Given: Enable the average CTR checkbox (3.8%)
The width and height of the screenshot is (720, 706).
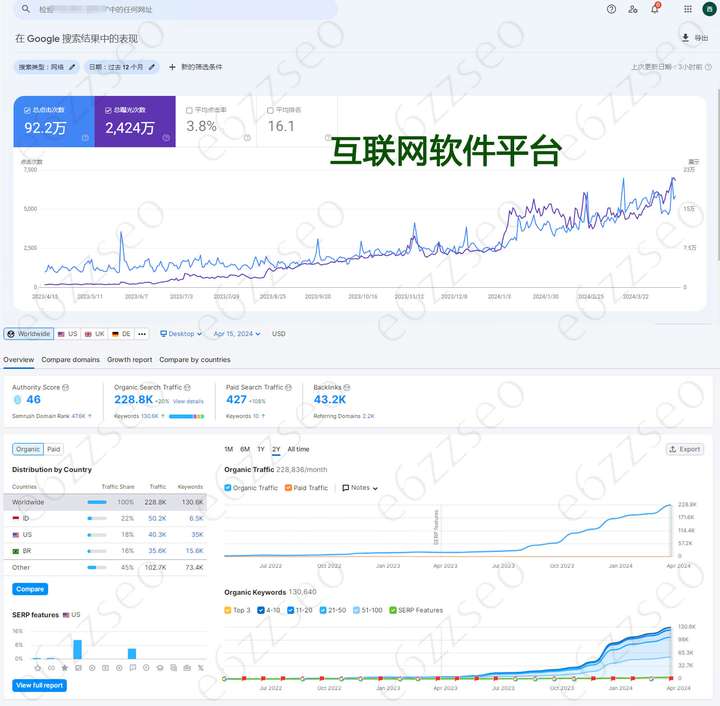Looking at the screenshot, I should pos(189,110).
